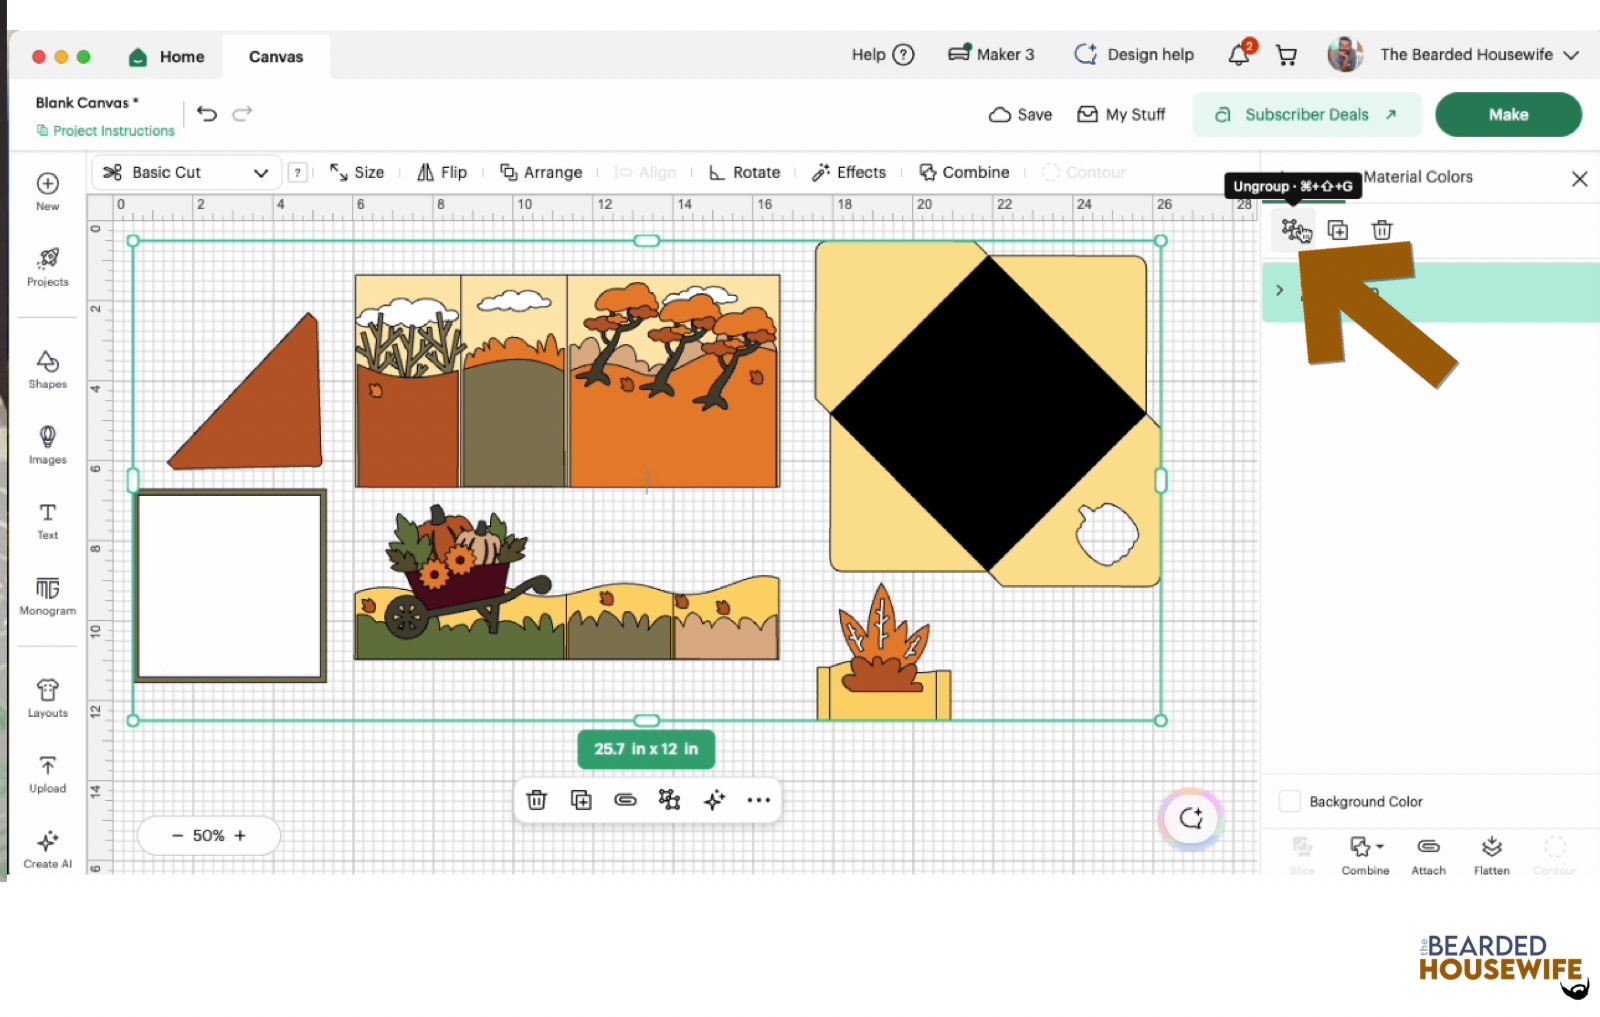Switch to the Home tab
The height and width of the screenshot is (1017, 1600).
[x=167, y=56]
